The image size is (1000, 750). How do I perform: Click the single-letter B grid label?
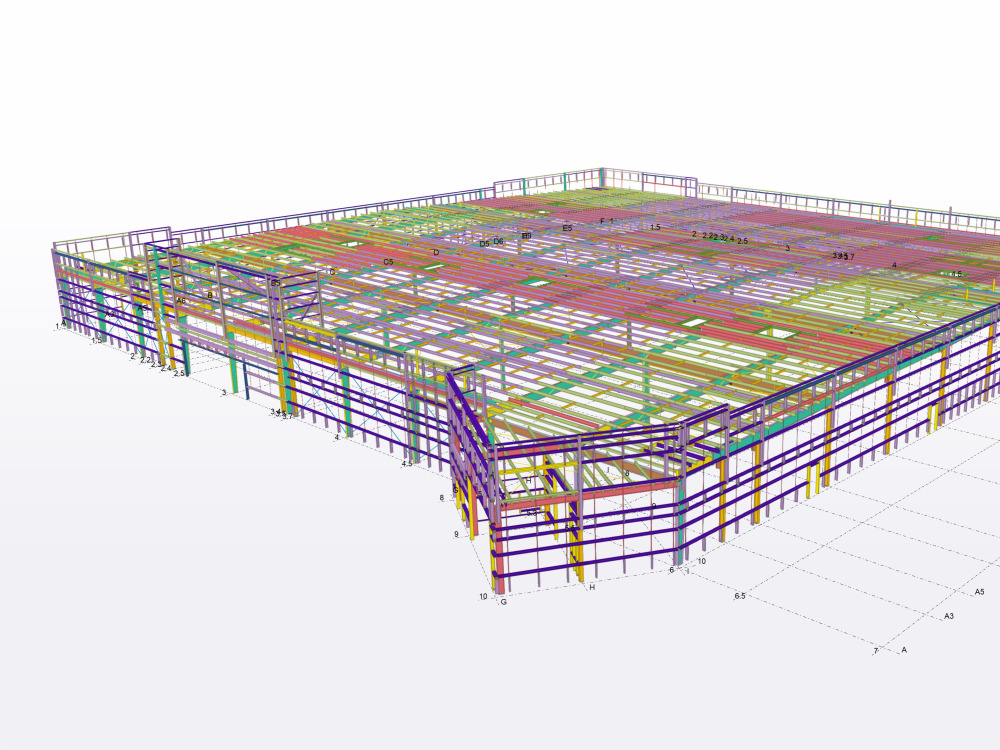point(210,295)
